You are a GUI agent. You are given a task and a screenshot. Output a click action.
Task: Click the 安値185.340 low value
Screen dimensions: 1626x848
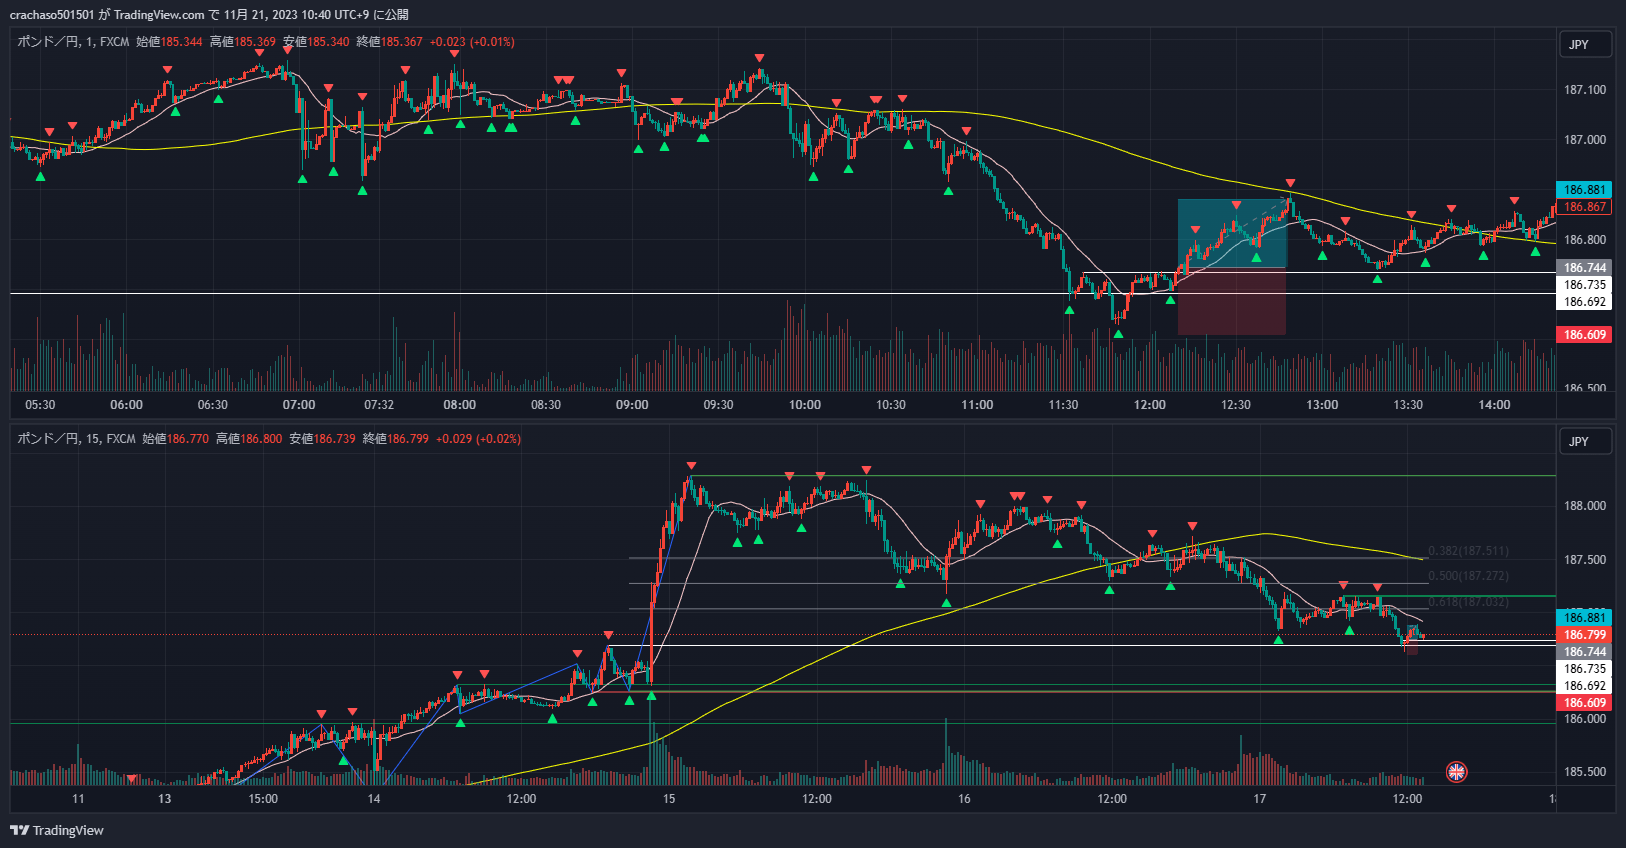click(316, 42)
